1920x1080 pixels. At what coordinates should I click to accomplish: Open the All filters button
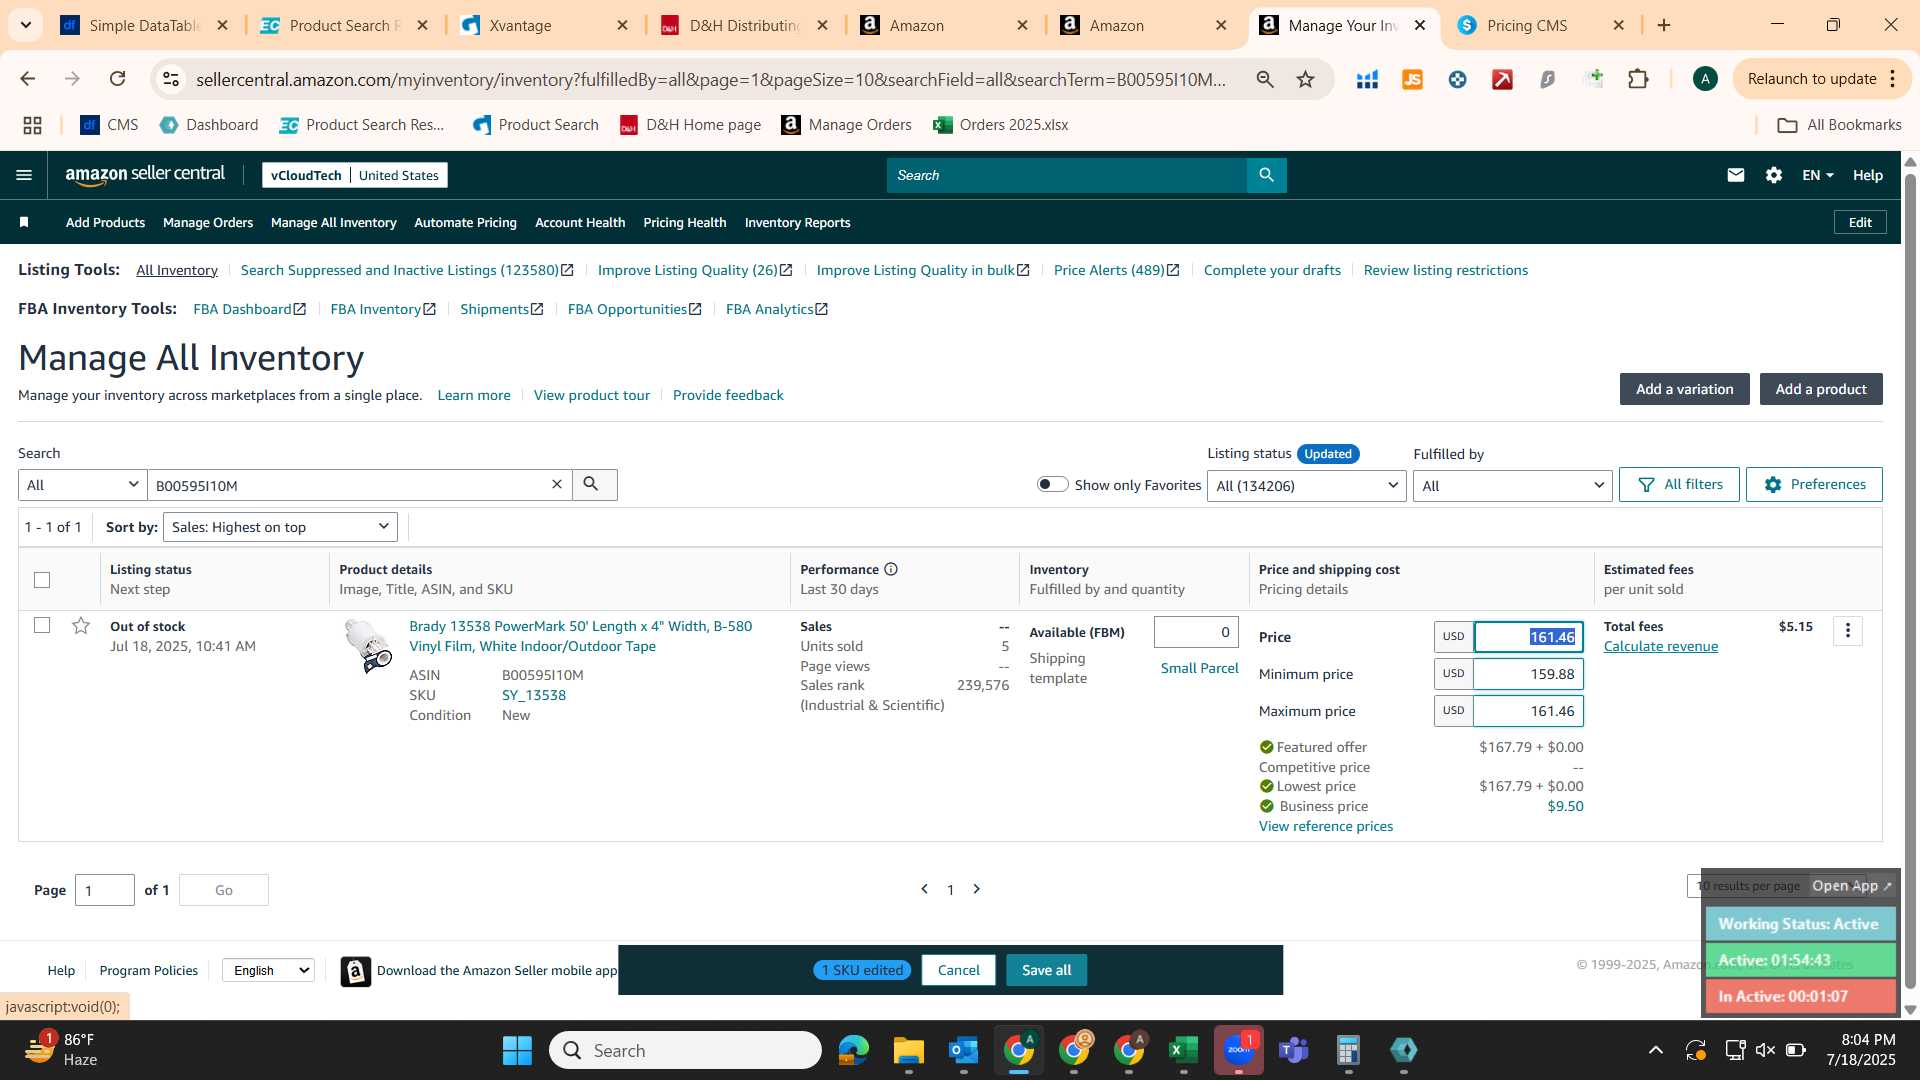pyautogui.click(x=1679, y=484)
